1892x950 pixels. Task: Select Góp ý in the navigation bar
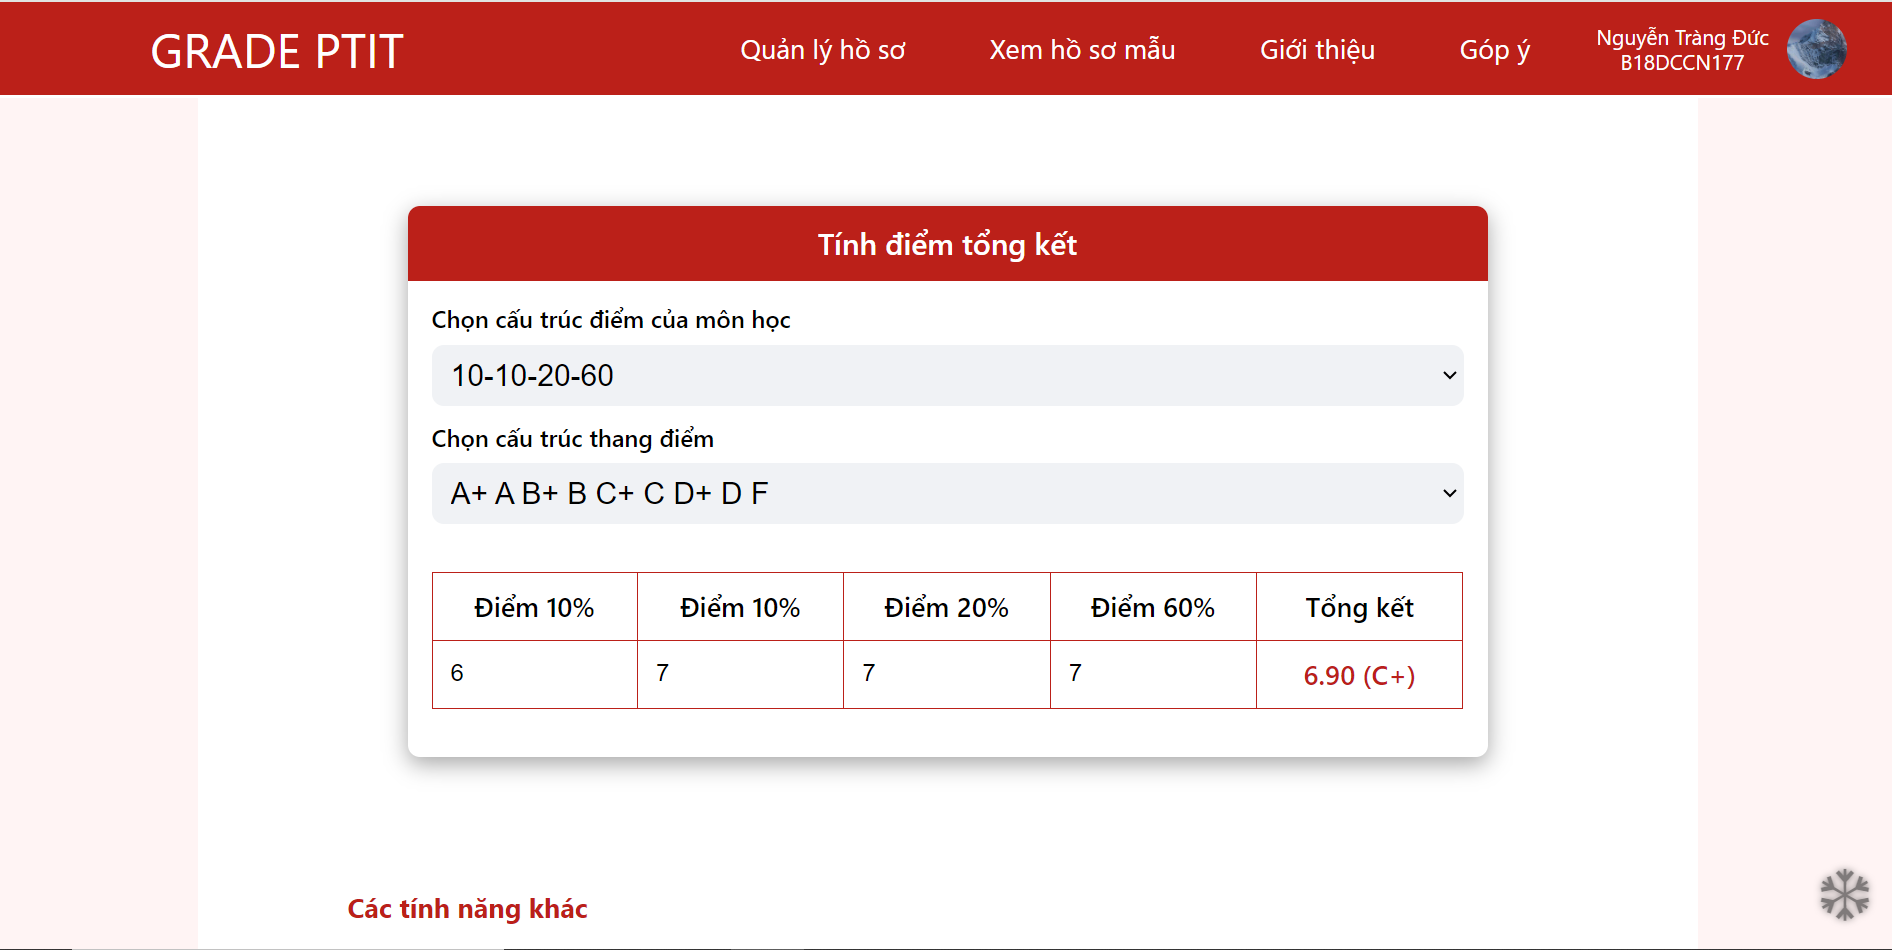click(x=1494, y=50)
